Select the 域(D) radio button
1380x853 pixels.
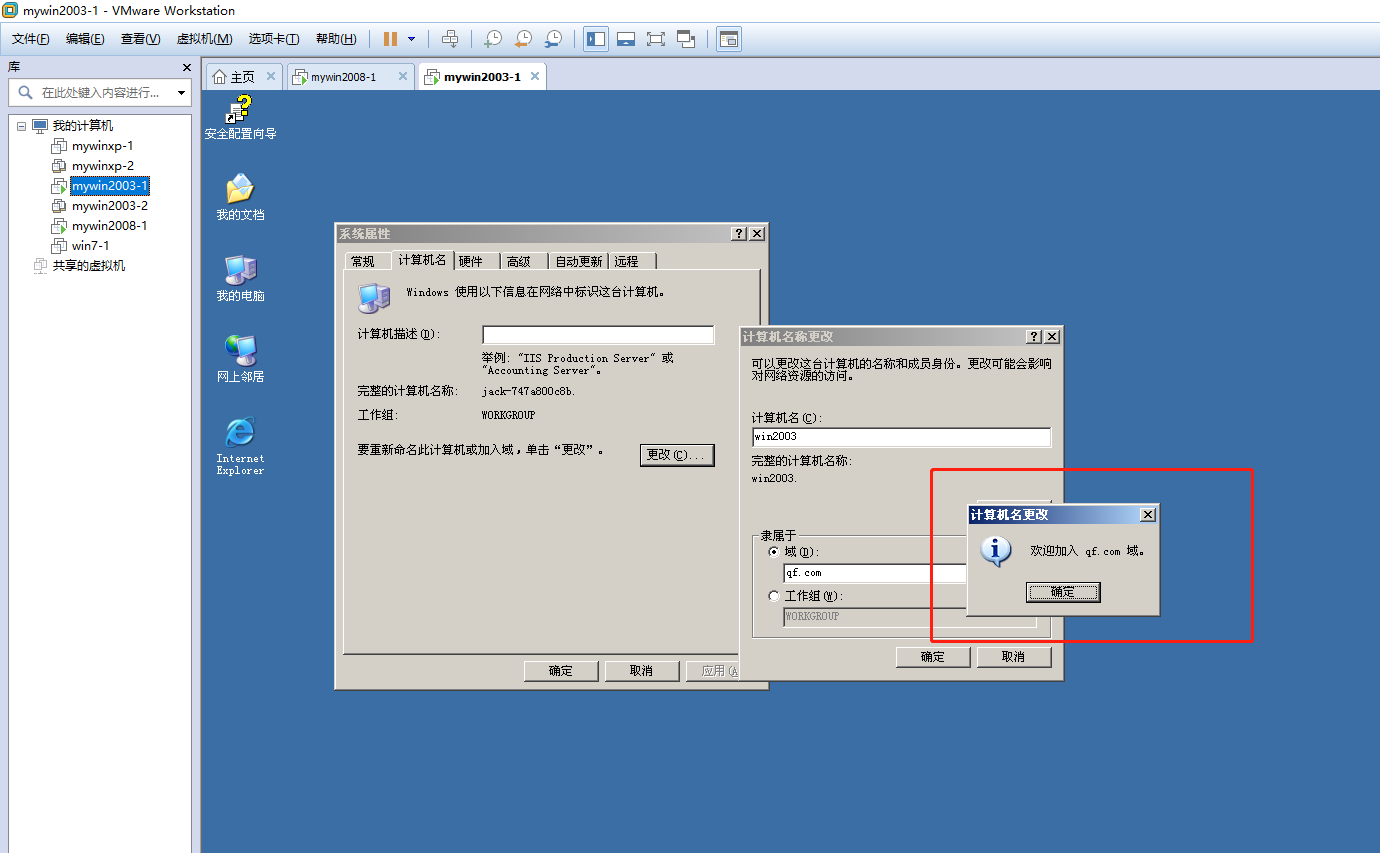(773, 552)
